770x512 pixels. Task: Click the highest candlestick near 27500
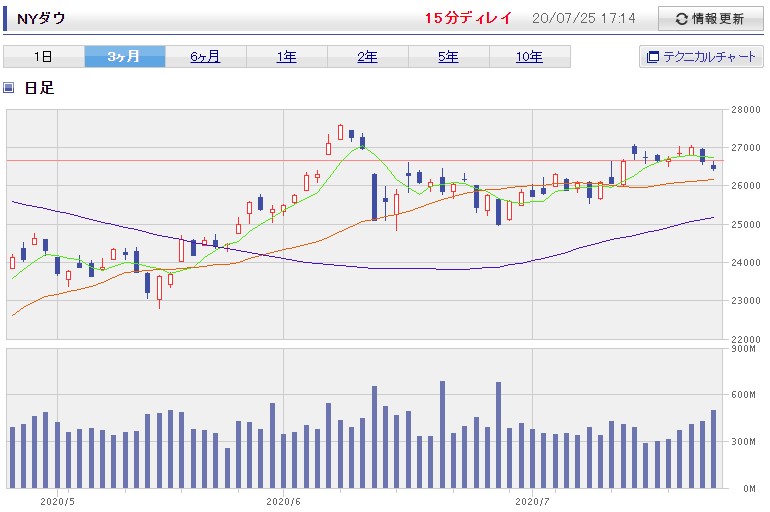340,132
